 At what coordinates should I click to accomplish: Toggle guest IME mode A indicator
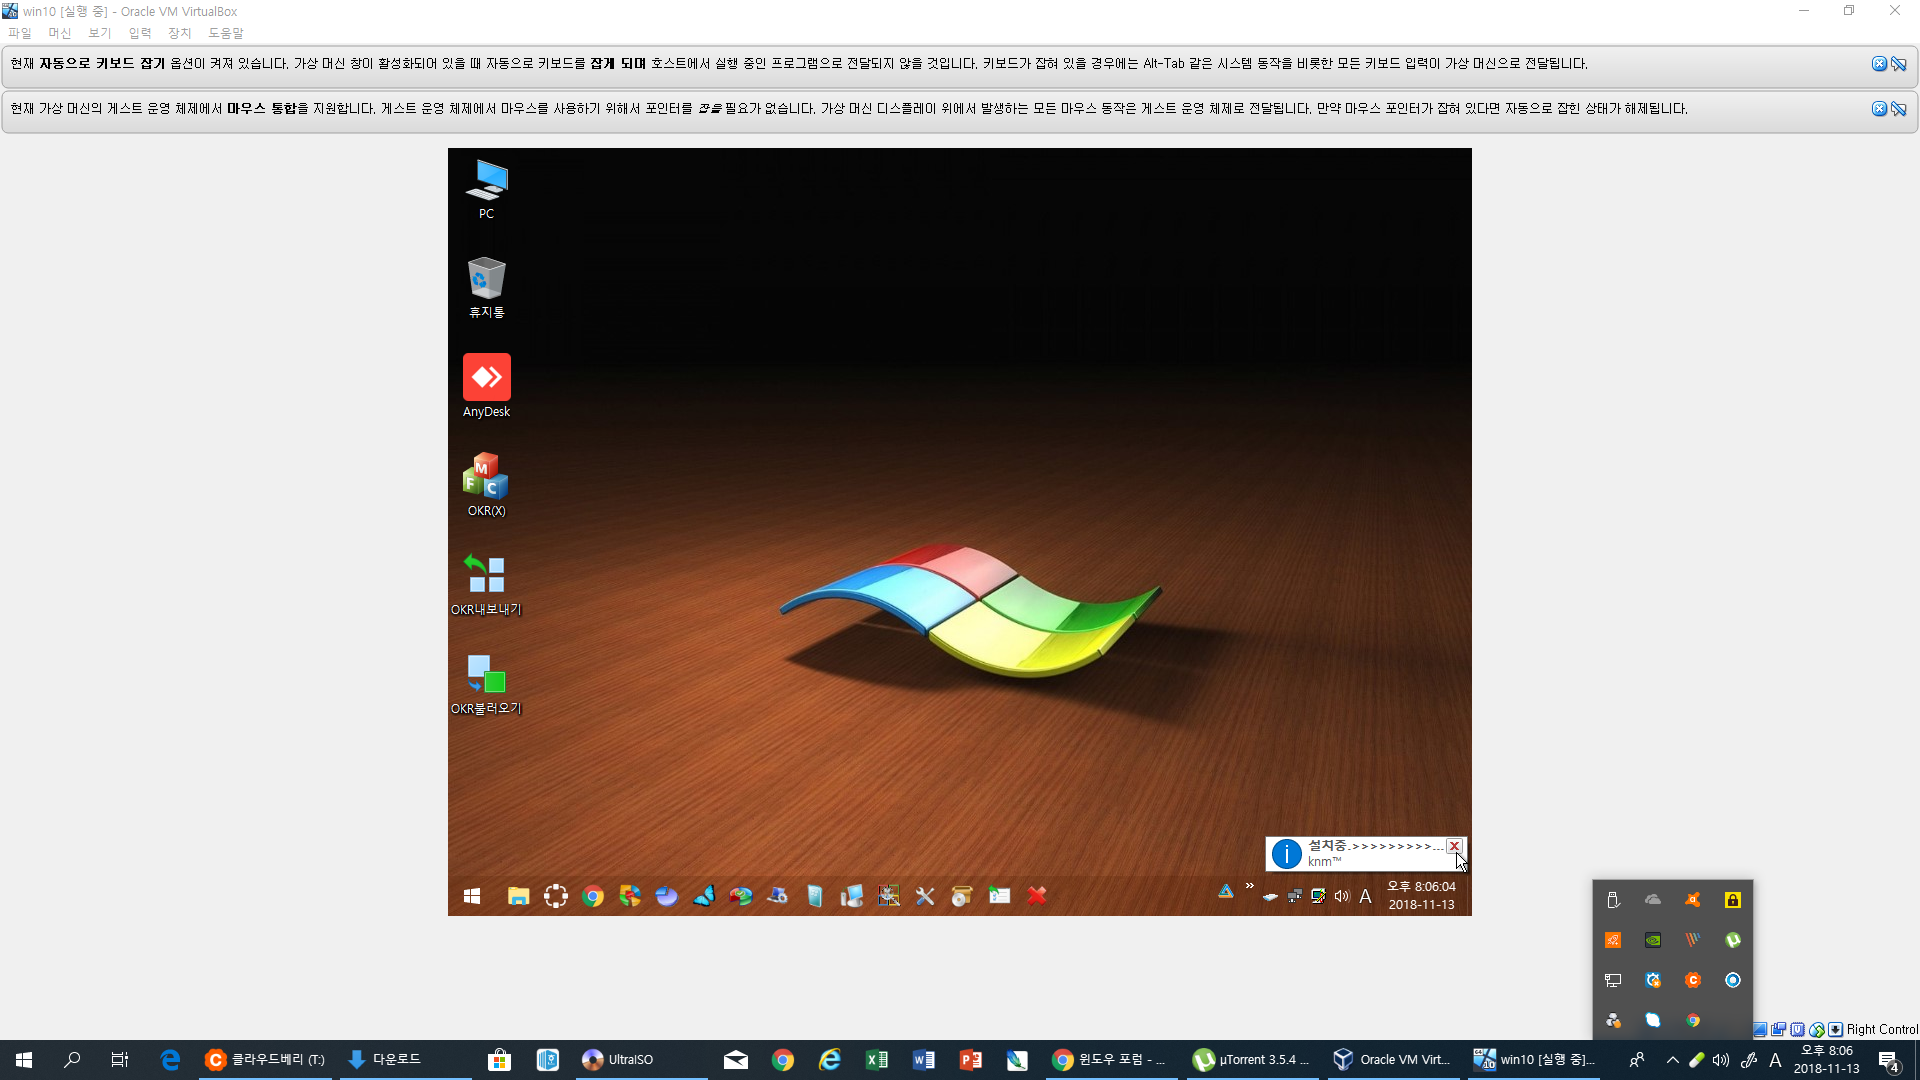click(x=1365, y=896)
